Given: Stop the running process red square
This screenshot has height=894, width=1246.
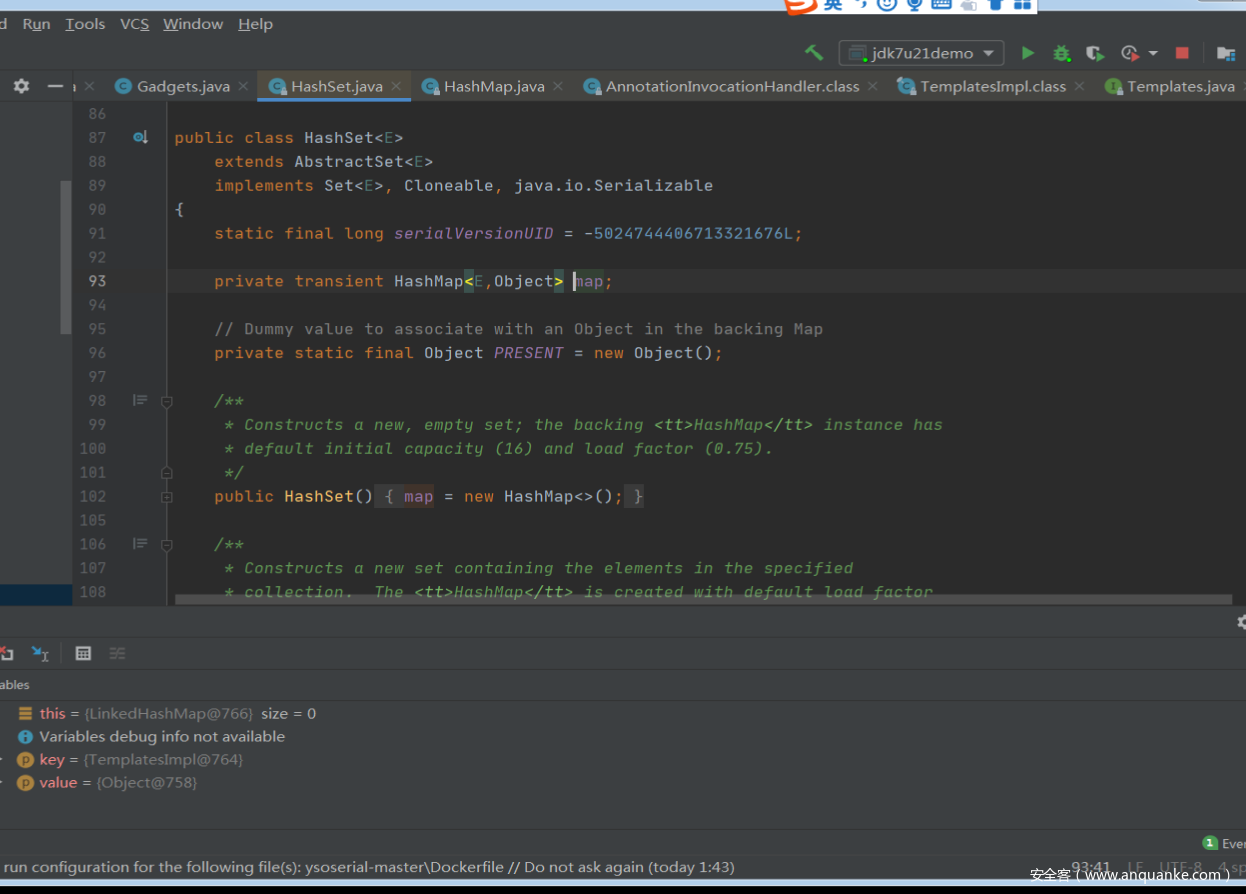Looking at the screenshot, I should 1182,53.
